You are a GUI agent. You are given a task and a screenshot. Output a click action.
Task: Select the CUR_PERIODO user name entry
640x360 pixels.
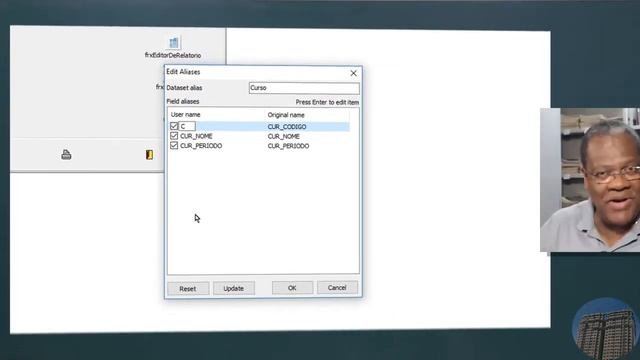(201, 146)
